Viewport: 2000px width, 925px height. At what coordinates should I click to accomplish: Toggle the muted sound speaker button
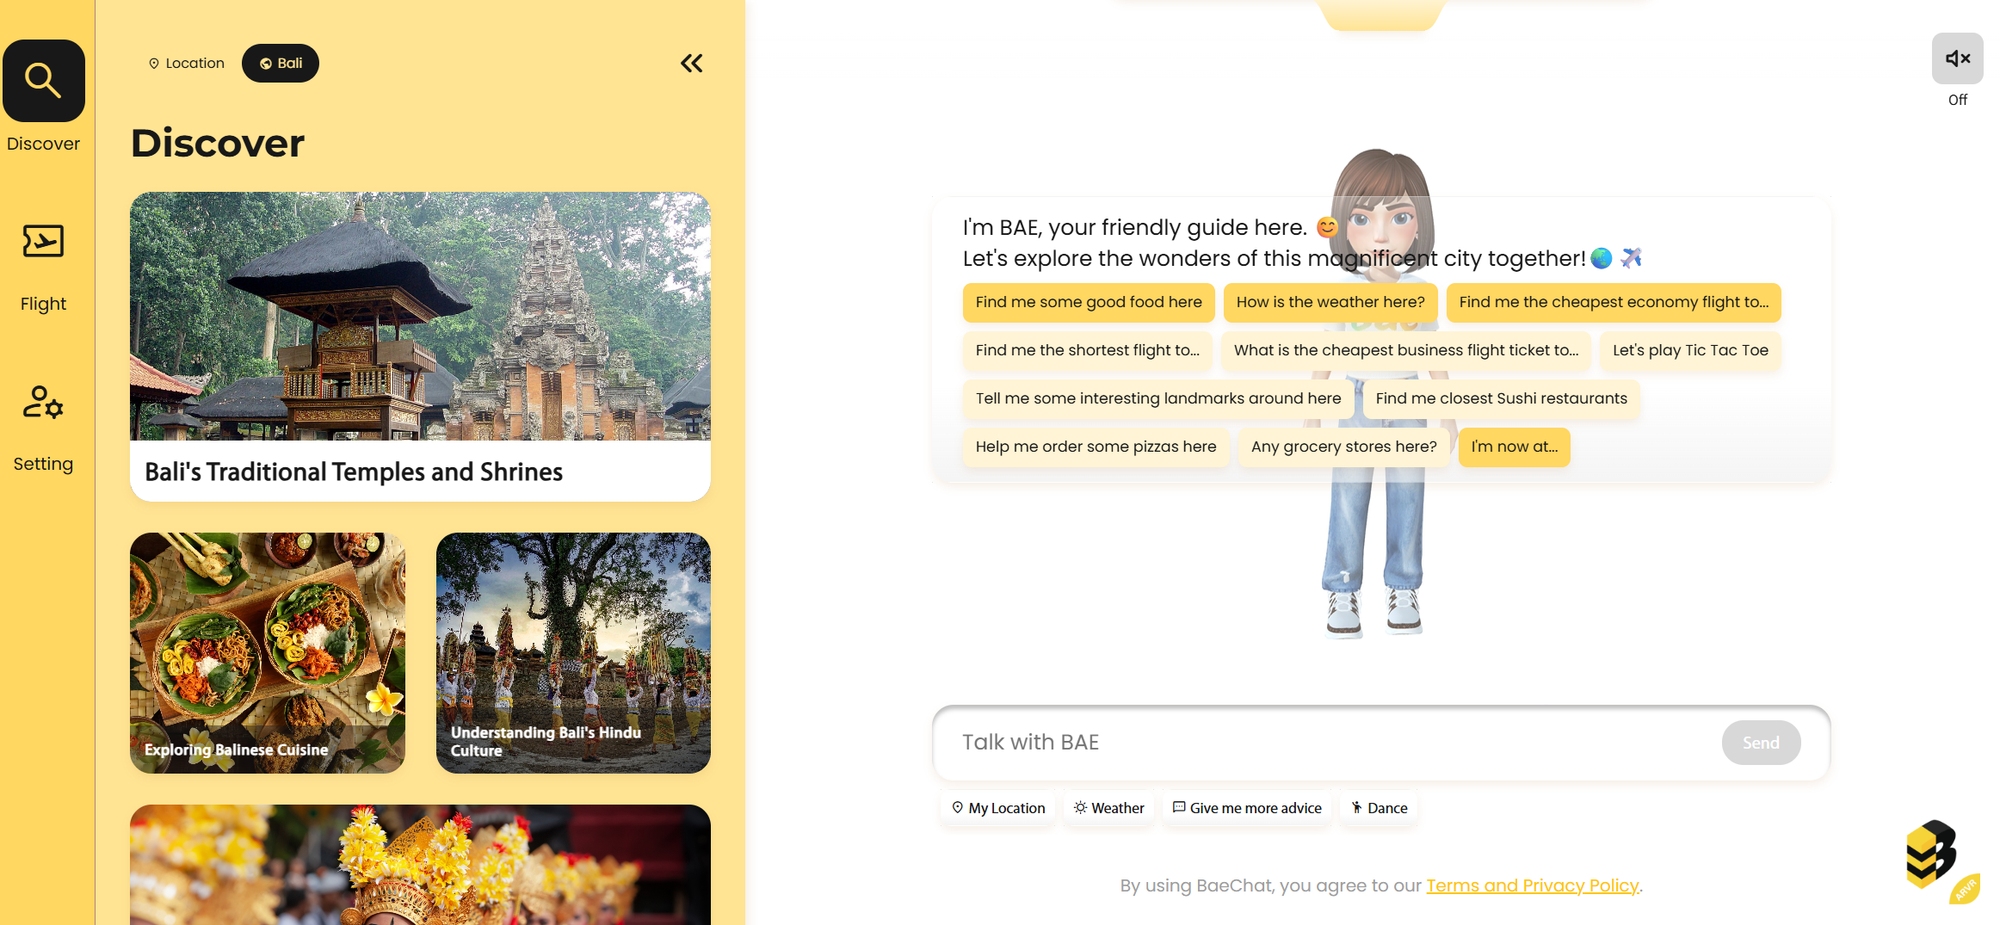1957,59
